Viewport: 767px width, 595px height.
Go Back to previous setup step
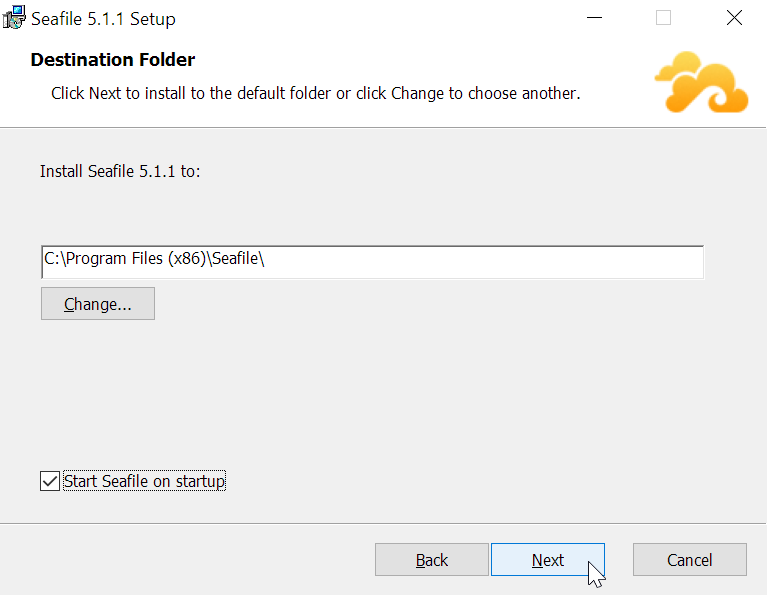pyautogui.click(x=431, y=559)
